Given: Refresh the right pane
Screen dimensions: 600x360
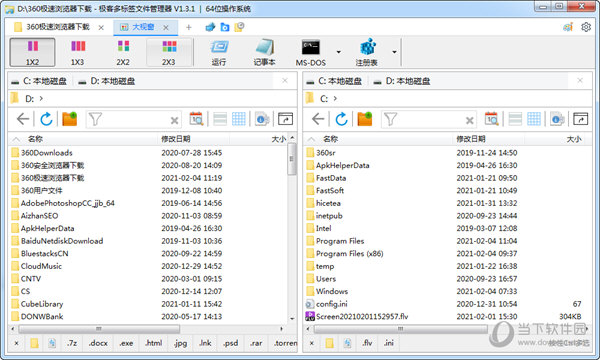Looking at the screenshot, I should 341,119.
